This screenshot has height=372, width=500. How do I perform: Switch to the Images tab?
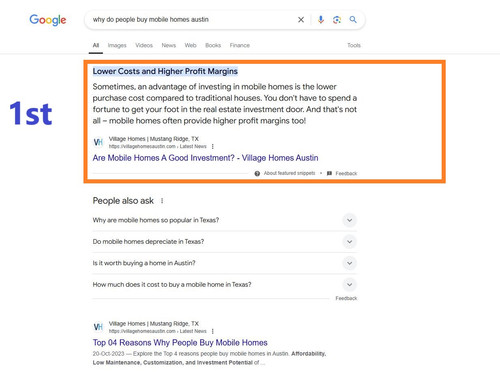(117, 45)
